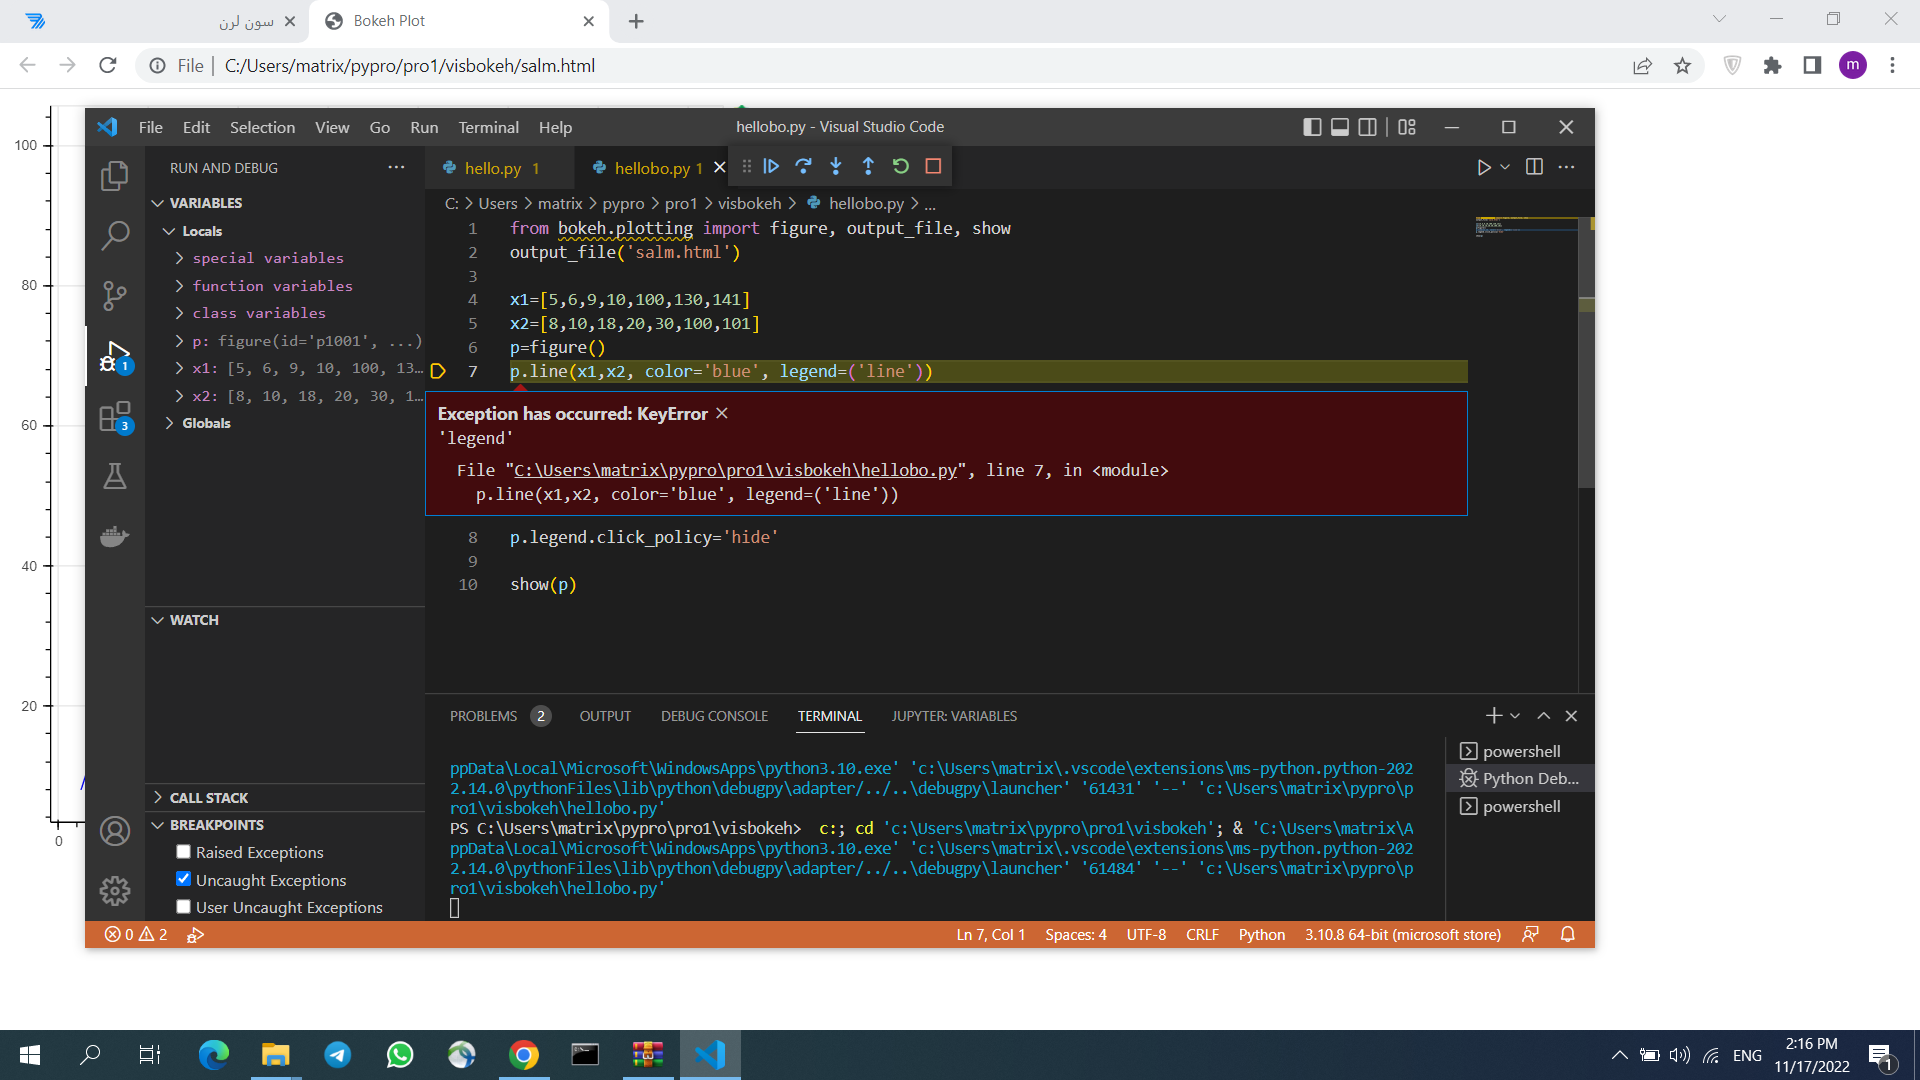This screenshot has width=1920, height=1080.
Task: Change CRLF line ending in status bar
Action: (x=1202, y=934)
